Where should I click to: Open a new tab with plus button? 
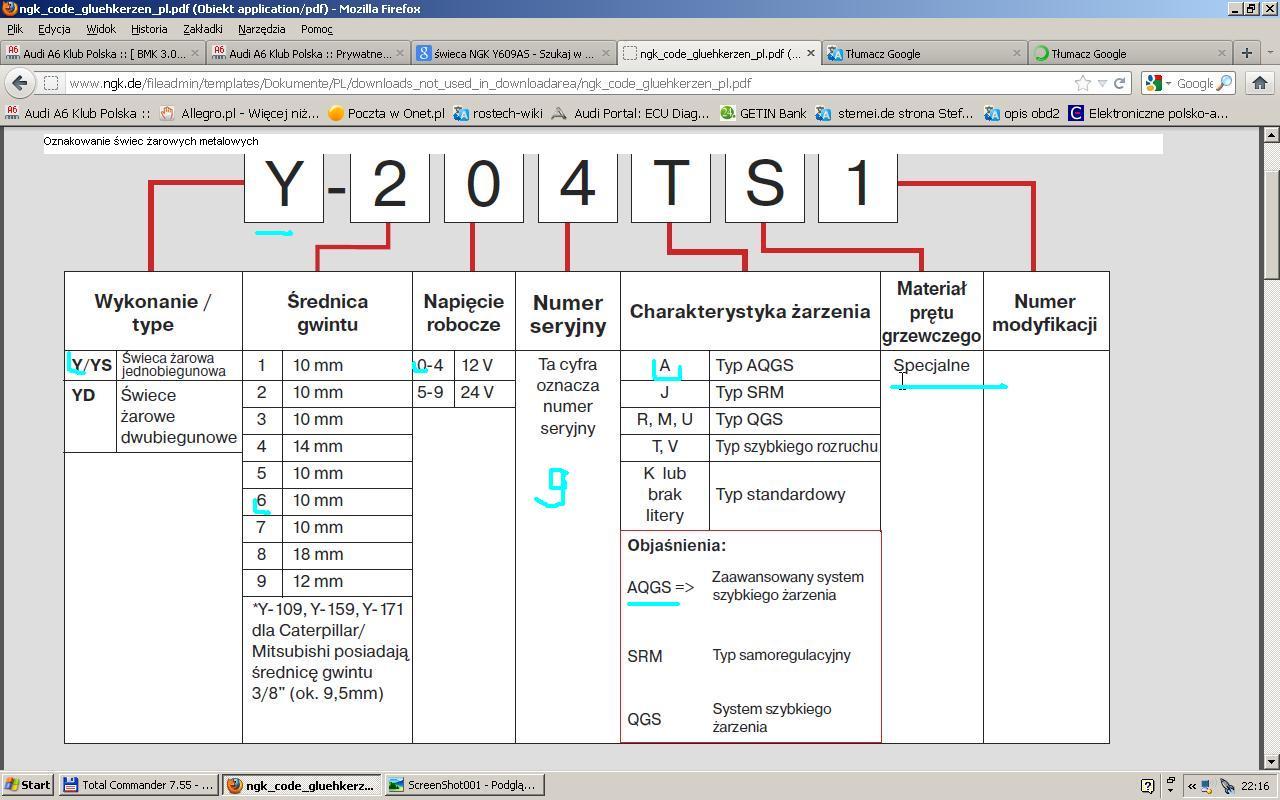[x=1247, y=53]
